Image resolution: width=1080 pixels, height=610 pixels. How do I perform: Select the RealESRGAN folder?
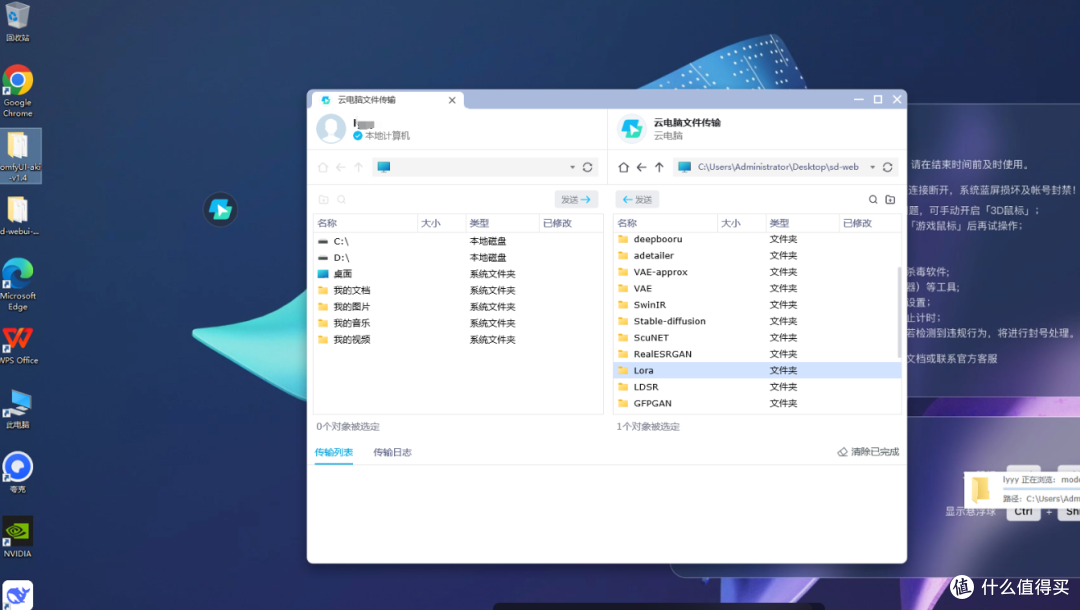(756, 355)
